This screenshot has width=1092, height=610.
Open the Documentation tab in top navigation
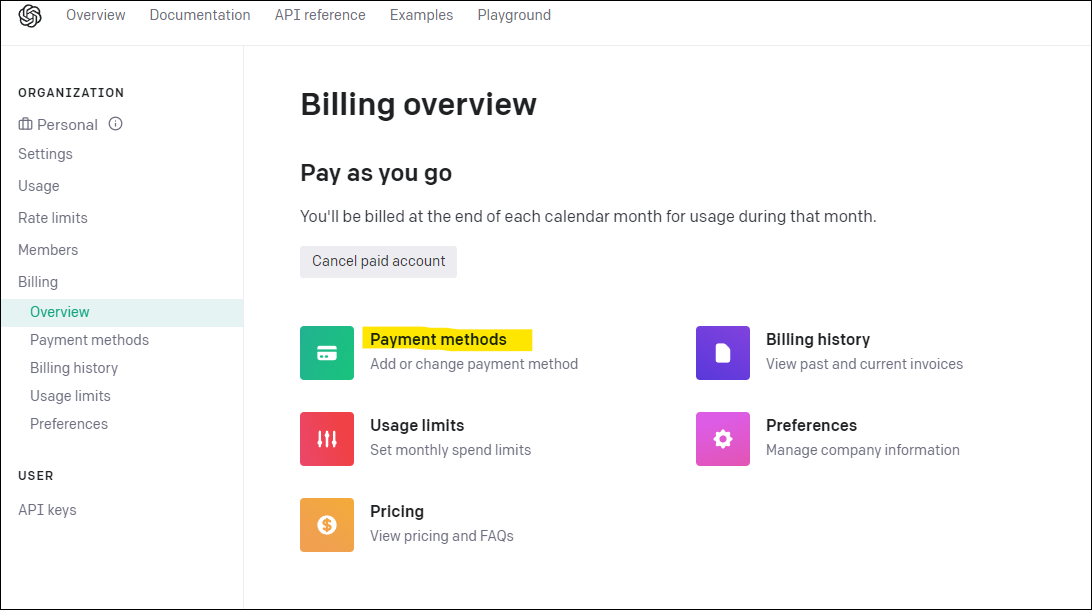pyautogui.click(x=200, y=15)
